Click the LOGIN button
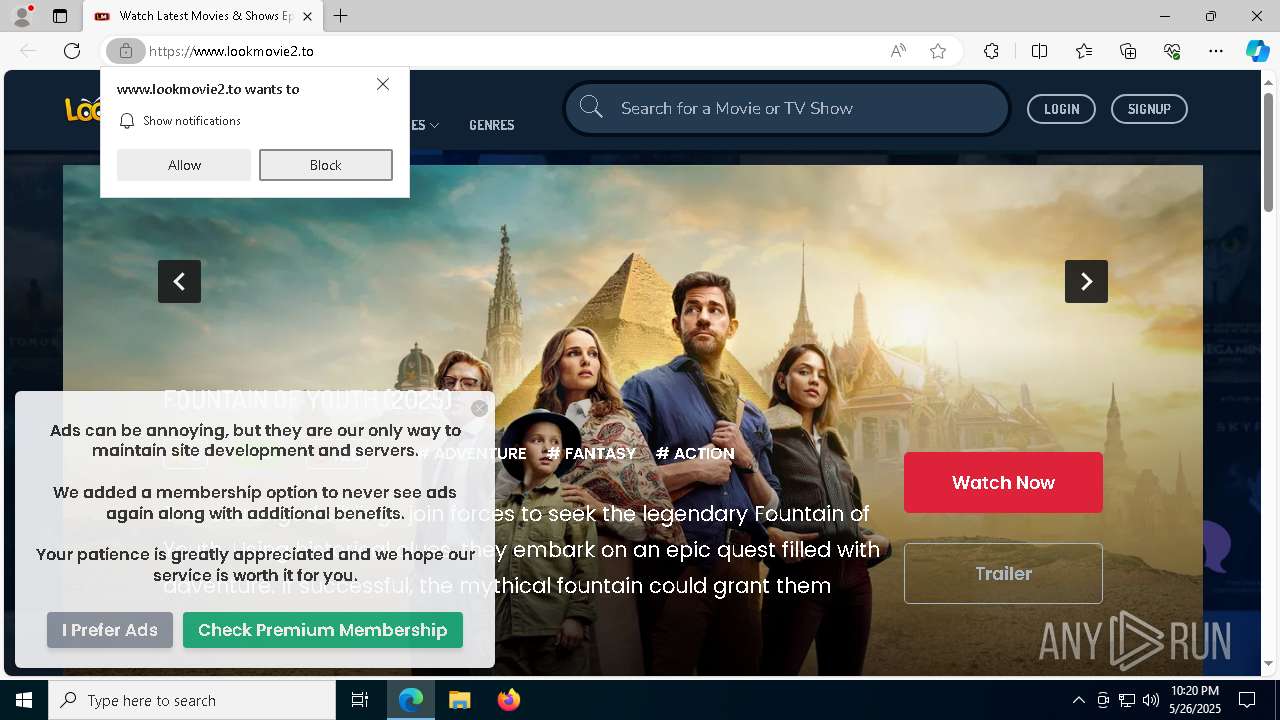This screenshot has height=720, width=1280. pyautogui.click(x=1061, y=109)
